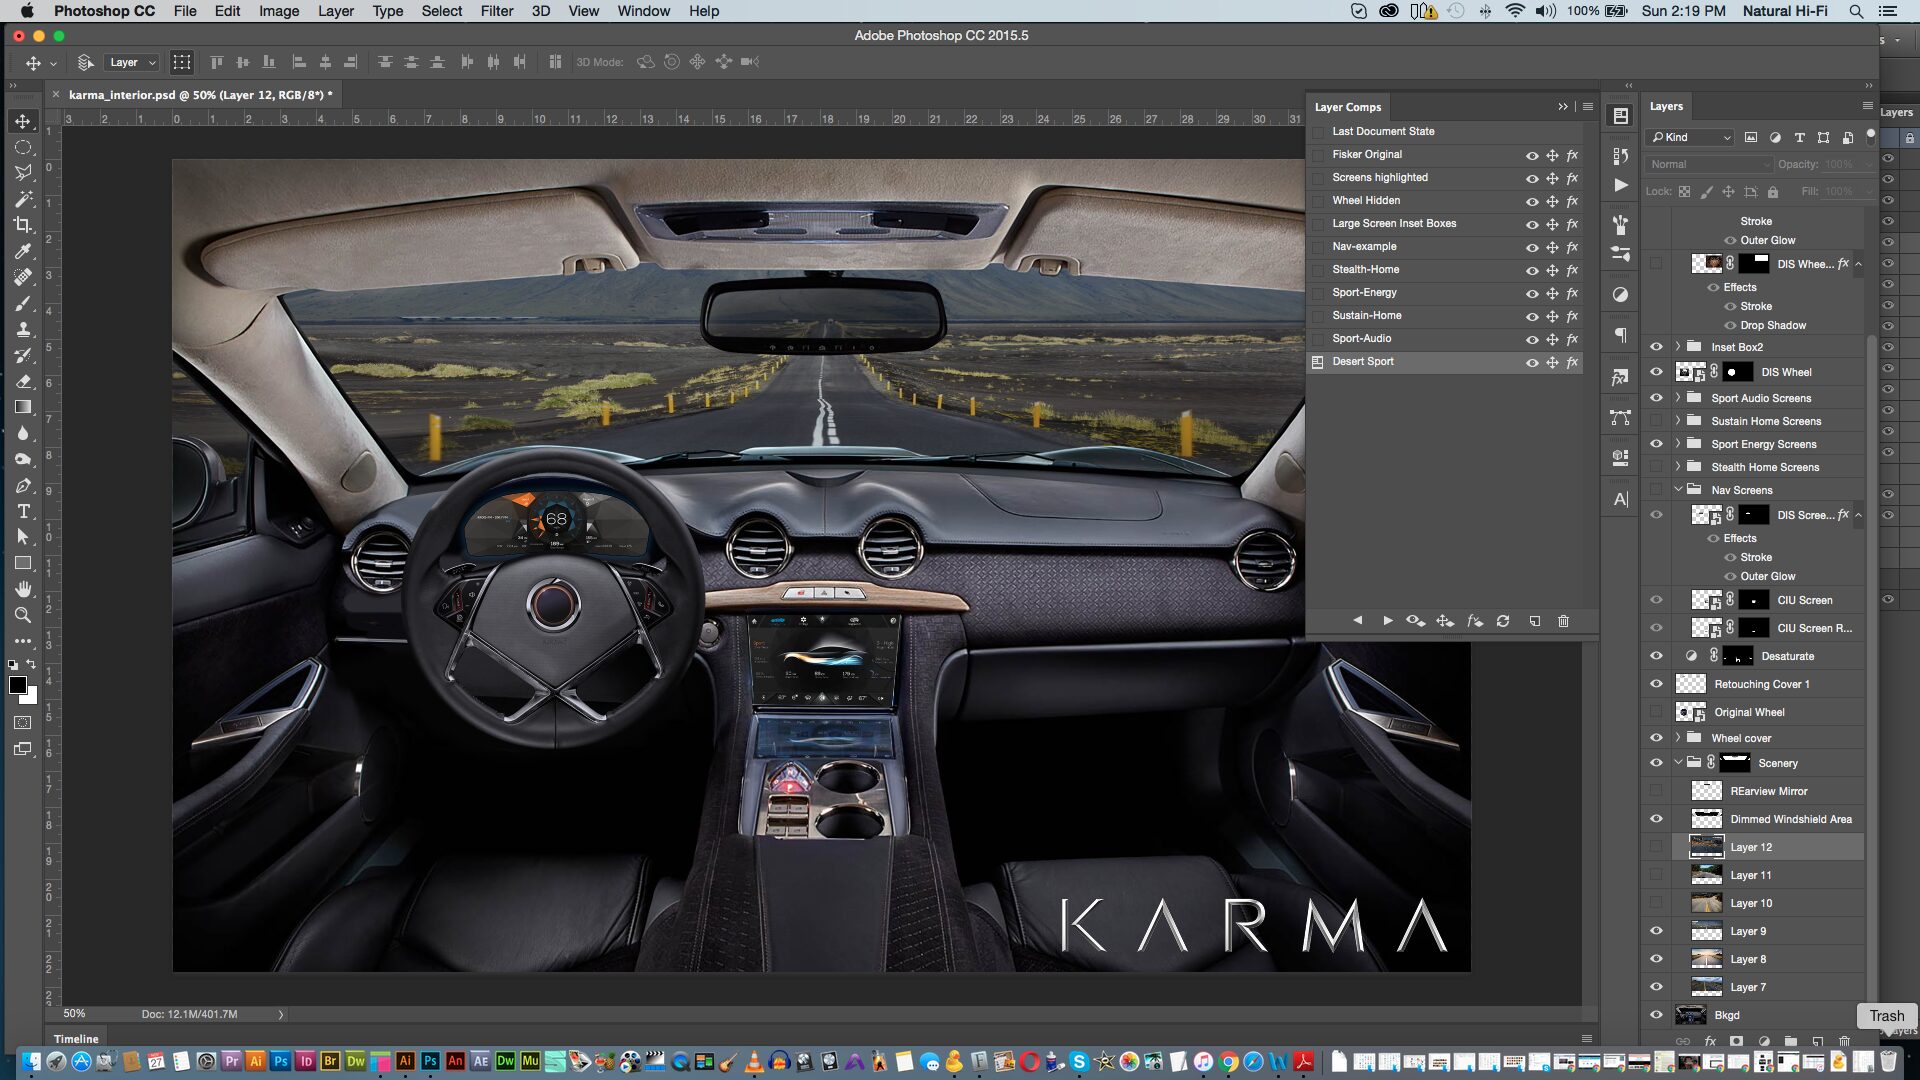Click the foreground color swatch

(18, 685)
